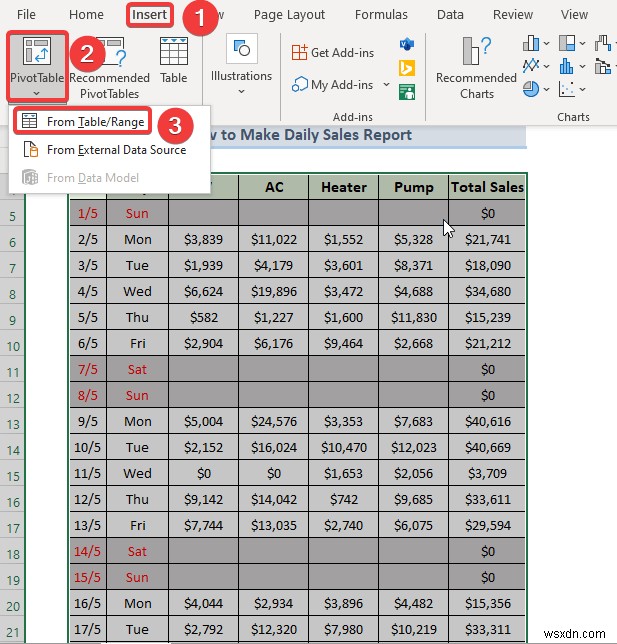617x644 pixels.
Task: Click the My Add-ins label
Action: point(342,85)
